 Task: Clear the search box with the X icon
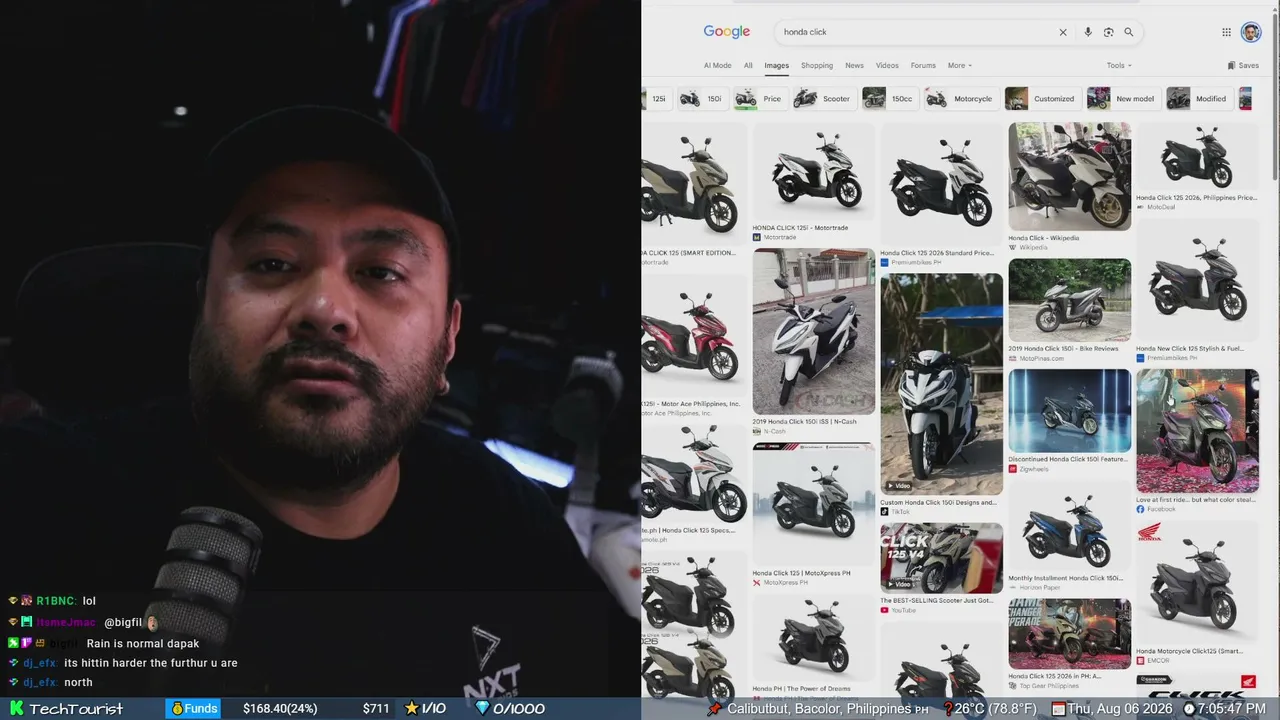(x=1063, y=32)
